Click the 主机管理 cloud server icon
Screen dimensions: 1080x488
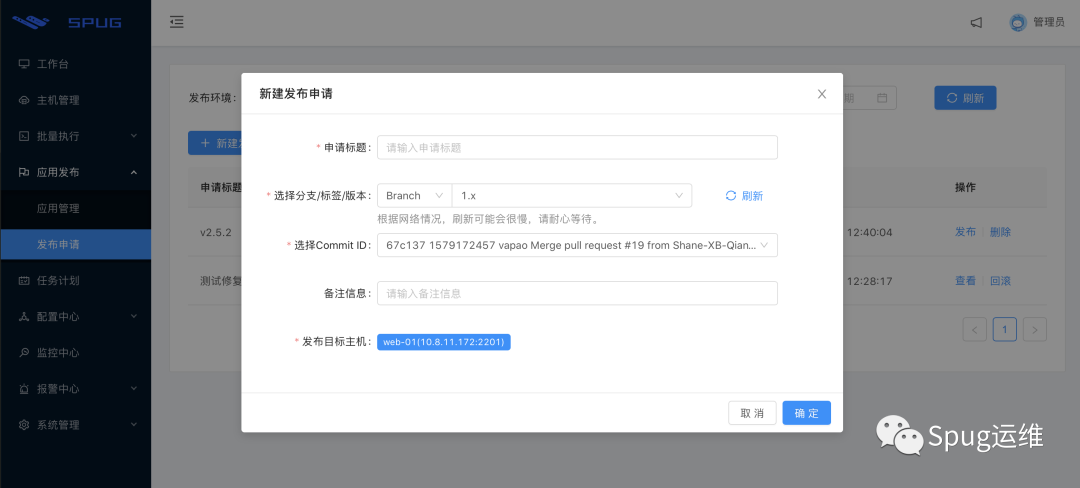pyautogui.click(x=24, y=100)
